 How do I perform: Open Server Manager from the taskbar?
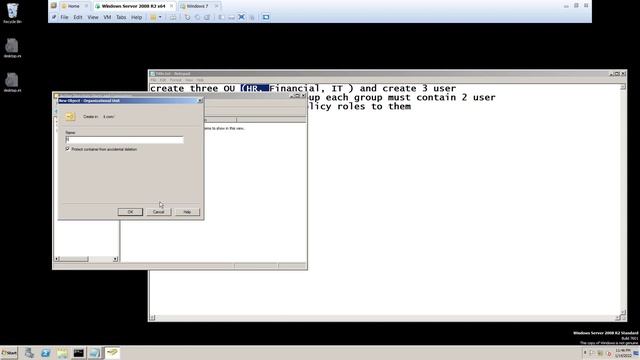[29, 353]
